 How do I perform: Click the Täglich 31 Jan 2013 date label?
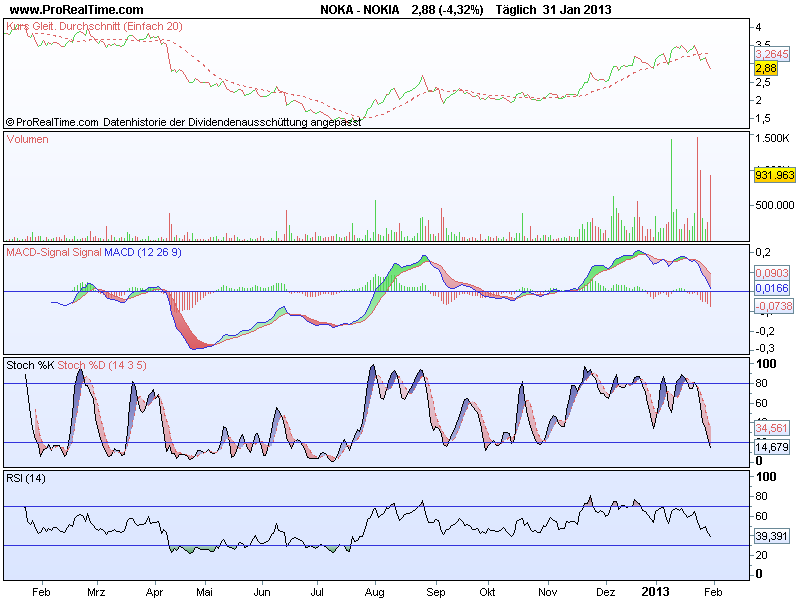pyautogui.click(x=553, y=10)
